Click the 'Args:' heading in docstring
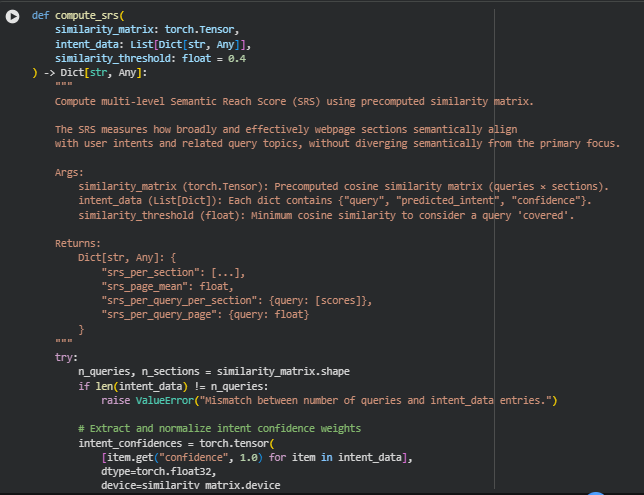The width and height of the screenshot is (644, 495). (x=70, y=172)
